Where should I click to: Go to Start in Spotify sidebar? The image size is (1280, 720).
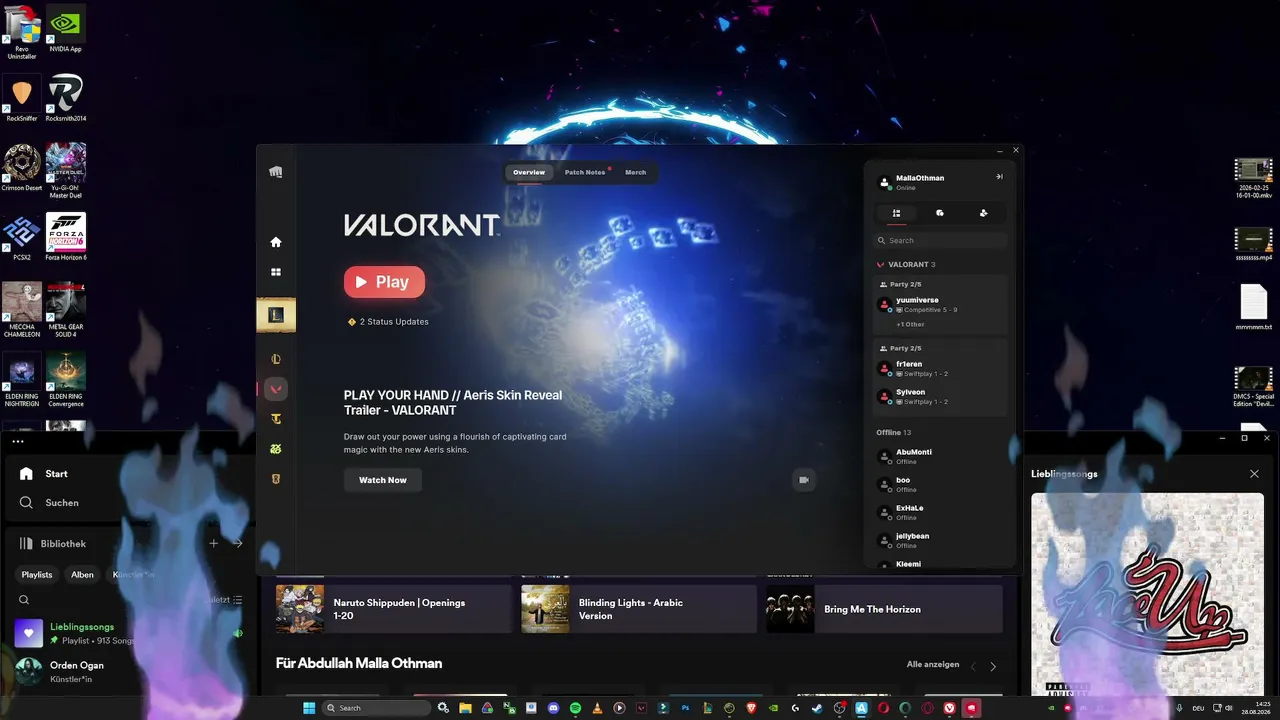click(44, 474)
